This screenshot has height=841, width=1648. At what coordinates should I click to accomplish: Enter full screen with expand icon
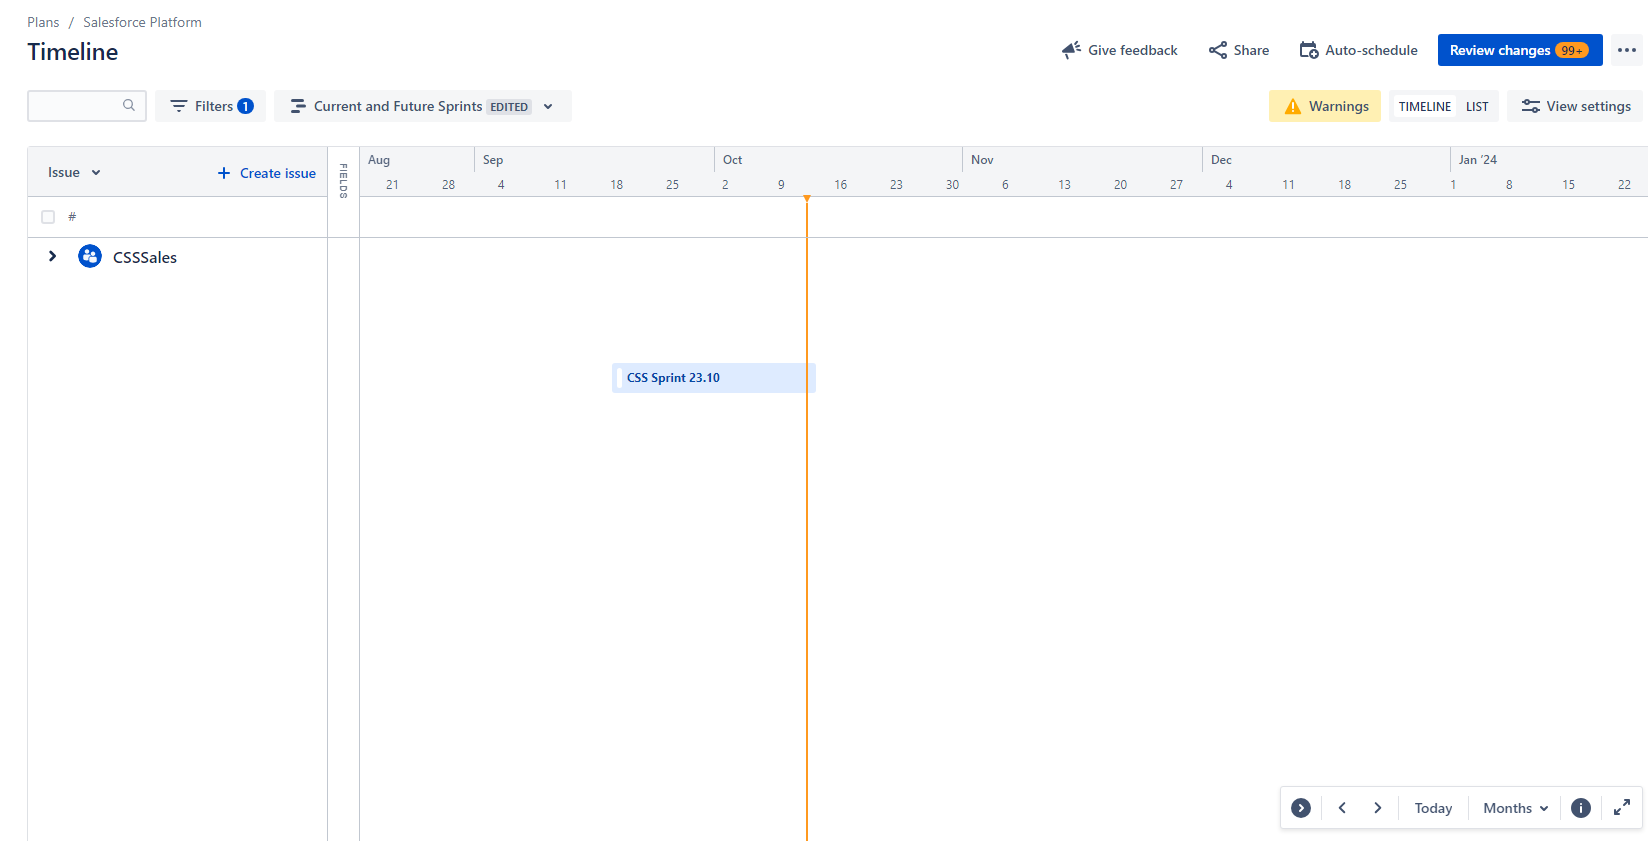point(1622,807)
